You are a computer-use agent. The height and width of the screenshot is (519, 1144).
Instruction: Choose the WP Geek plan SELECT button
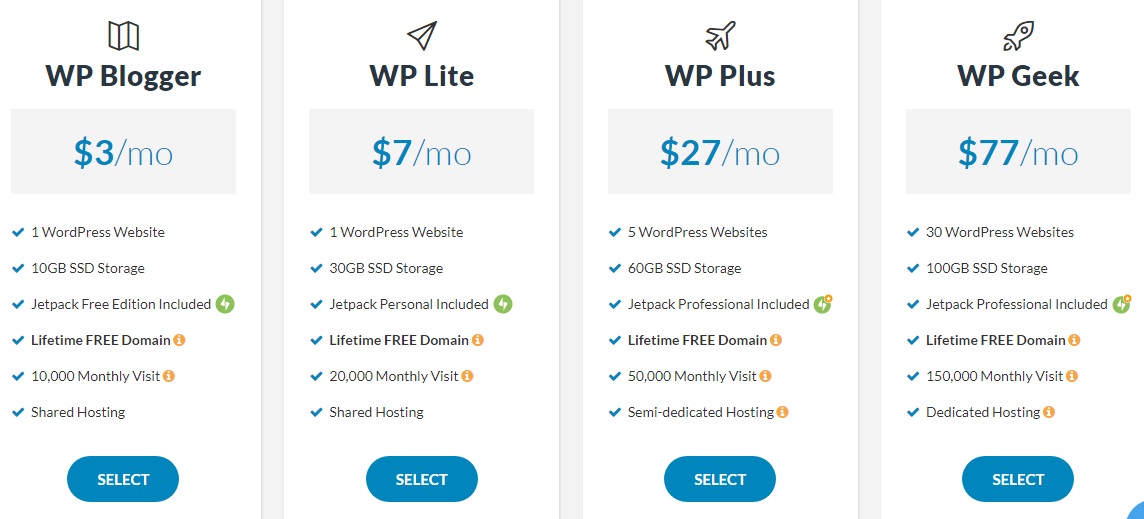1018,479
